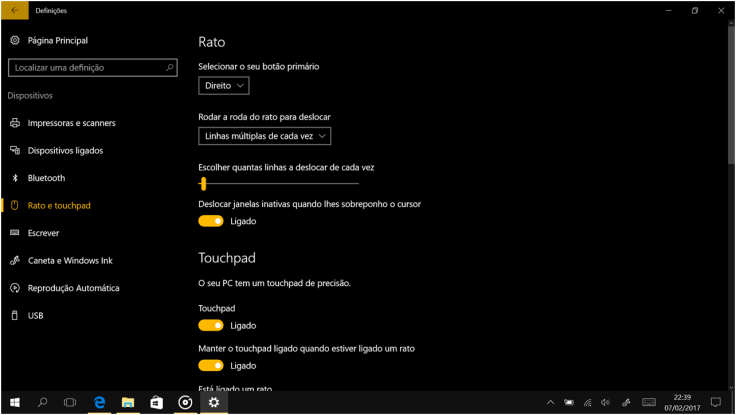Select Reprodução Automática in the sidebar
This screenshot has width=736, height=415.
[73, 288]
